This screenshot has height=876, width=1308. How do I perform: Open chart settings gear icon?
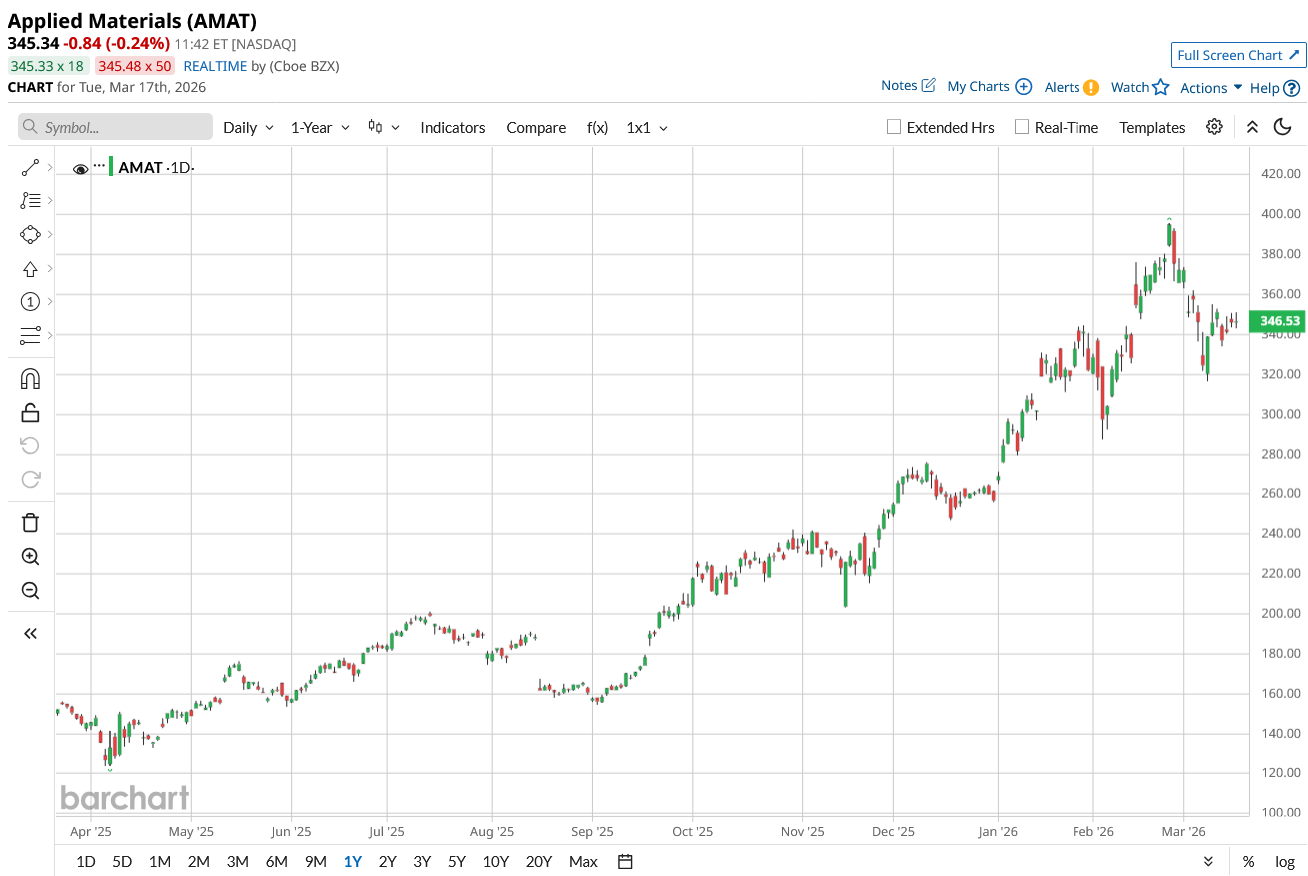coord(1214,127)
